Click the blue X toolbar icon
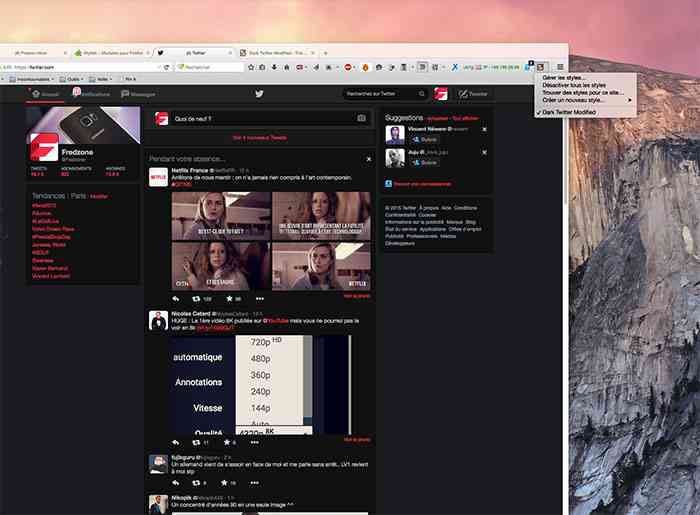Screen dimensions: 700x515 [x=454, y=67]
